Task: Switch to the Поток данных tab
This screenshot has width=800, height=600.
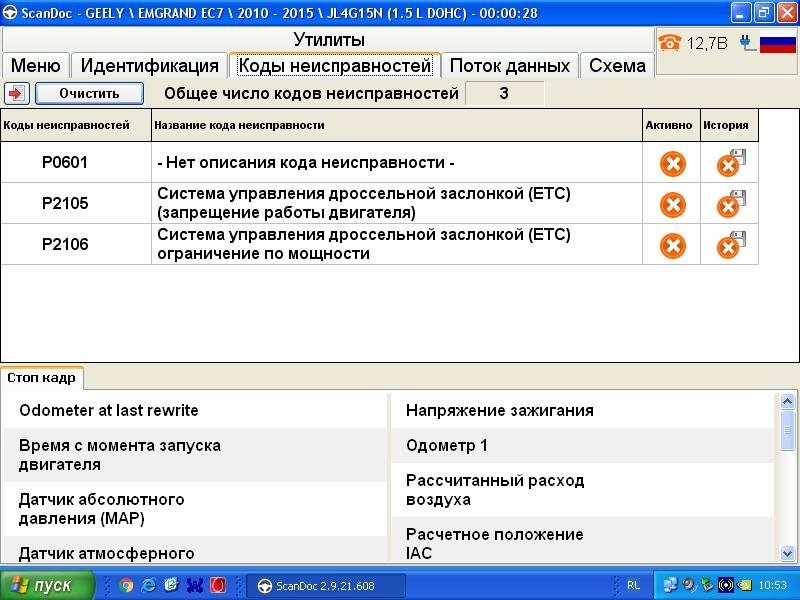Action: click(509, 65)
